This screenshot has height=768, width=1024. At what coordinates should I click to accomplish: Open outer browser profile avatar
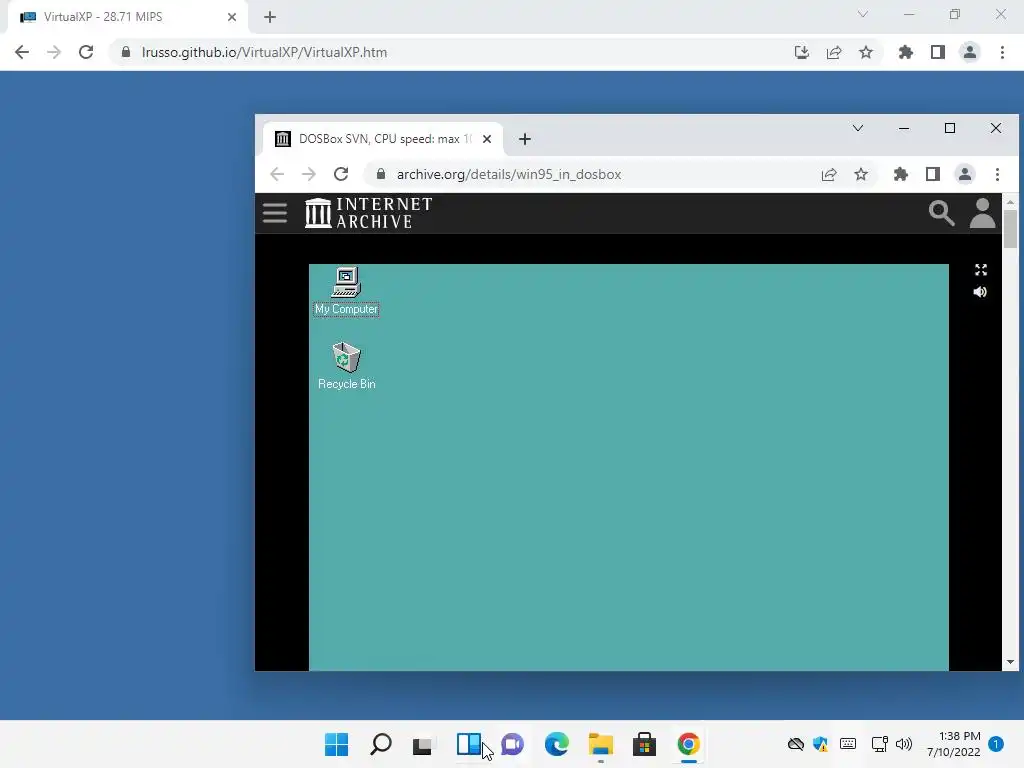pyautogui.click(x=970, y=52)
